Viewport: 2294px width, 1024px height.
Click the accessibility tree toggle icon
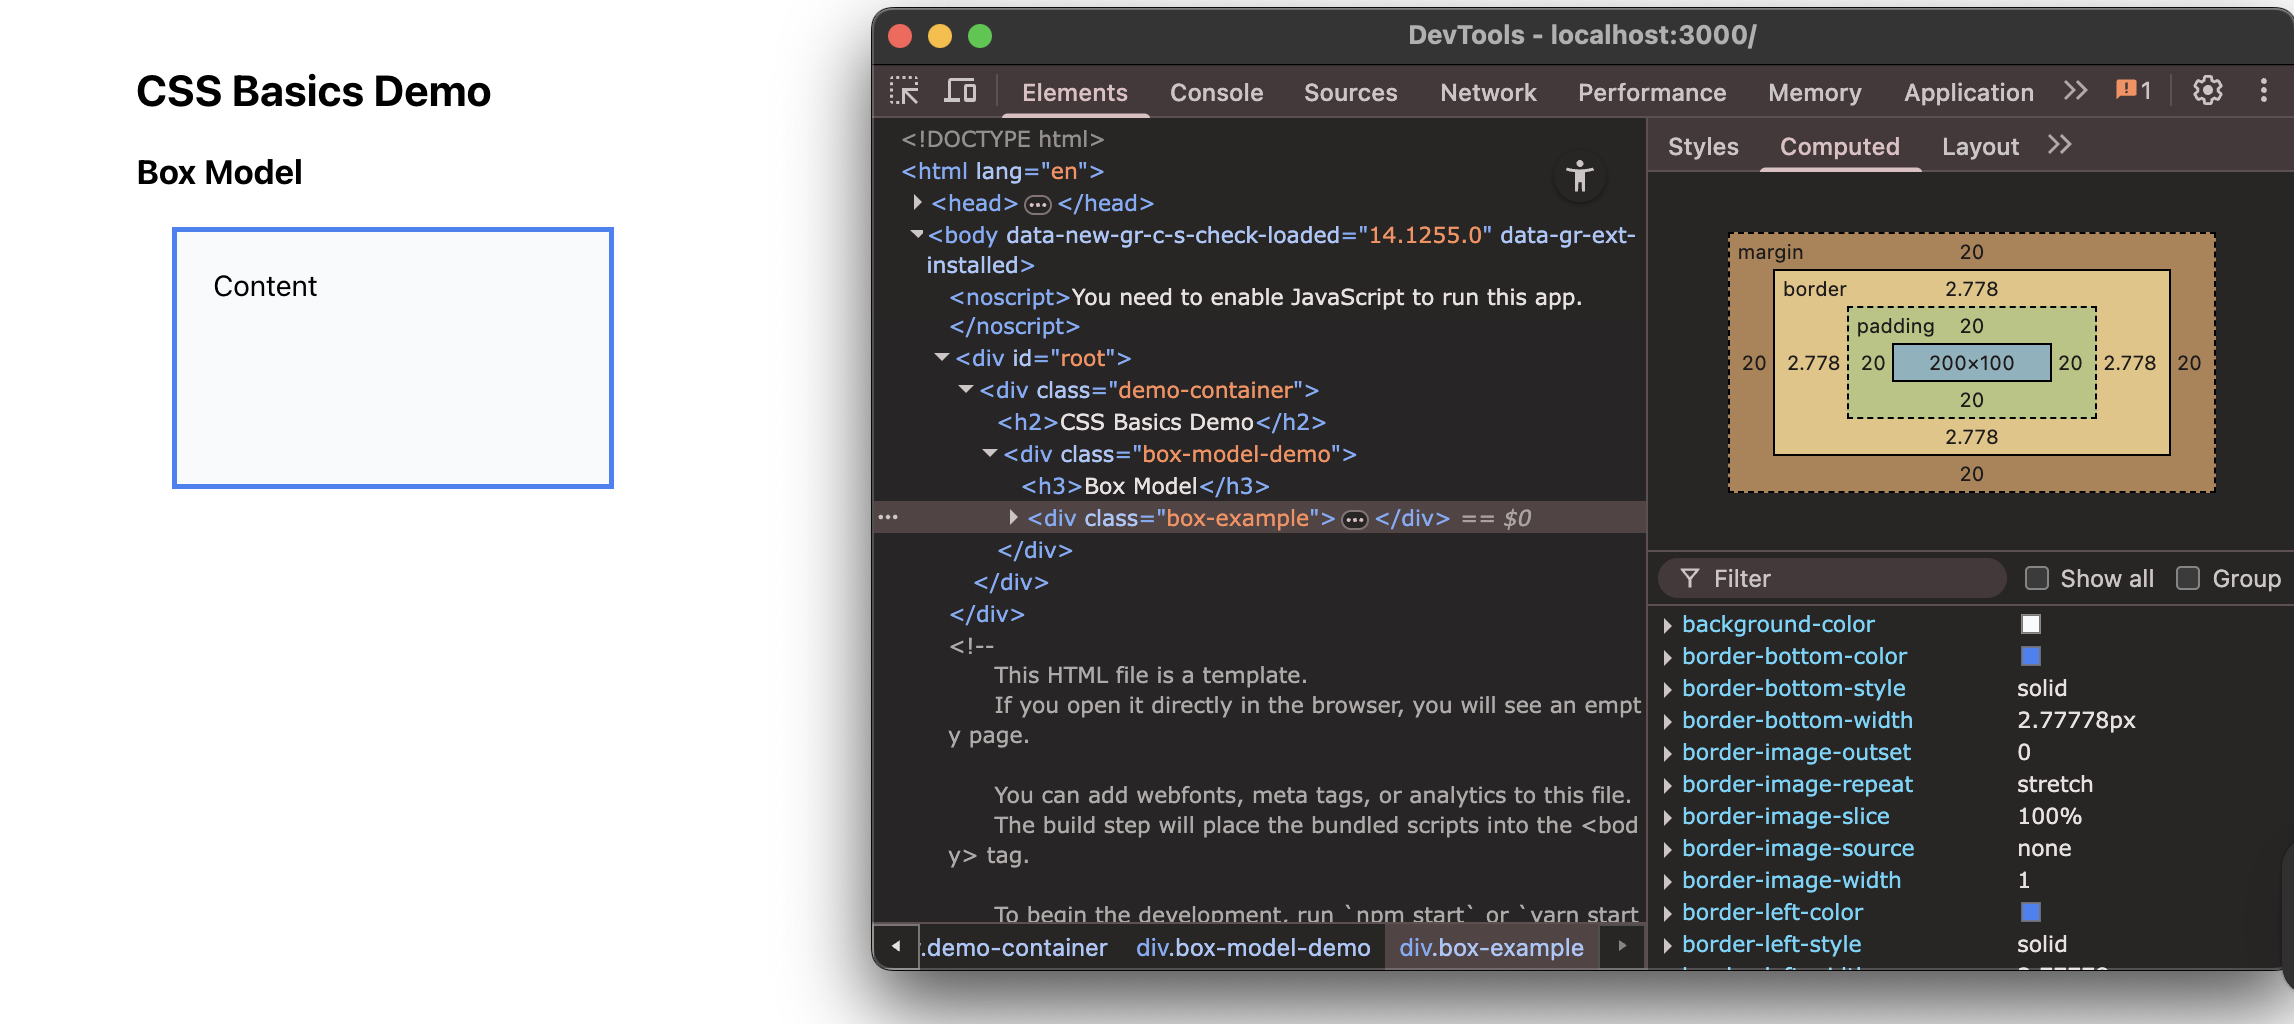coord(1579,176)
